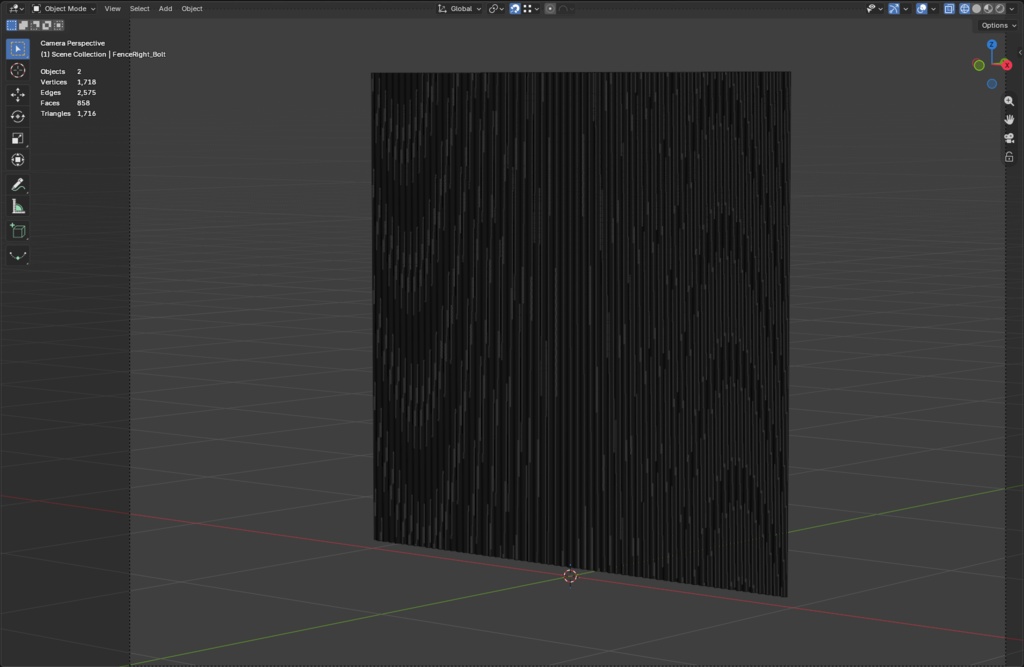Select the Add Cube tool
Screen dimensions: 1024x667
[x=18, y=231]
